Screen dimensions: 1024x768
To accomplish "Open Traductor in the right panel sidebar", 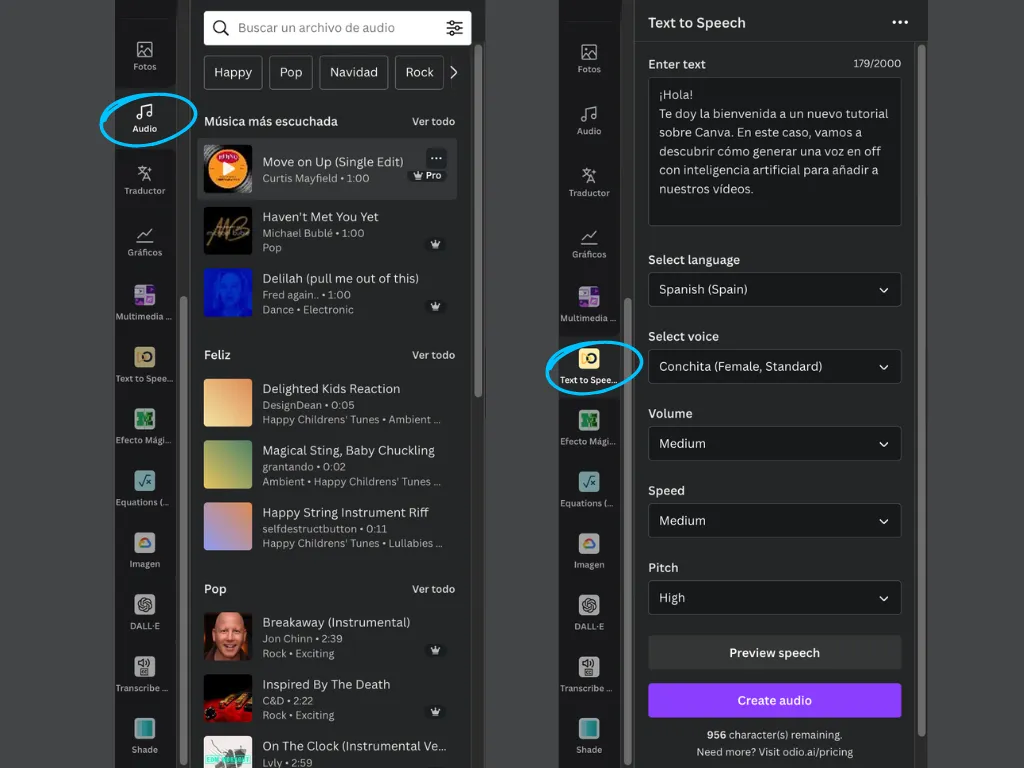I will tap(589, 182).
